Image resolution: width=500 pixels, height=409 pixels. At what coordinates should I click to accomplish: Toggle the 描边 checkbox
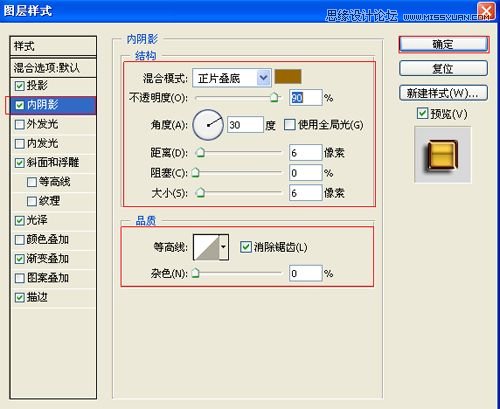point(20,297)
